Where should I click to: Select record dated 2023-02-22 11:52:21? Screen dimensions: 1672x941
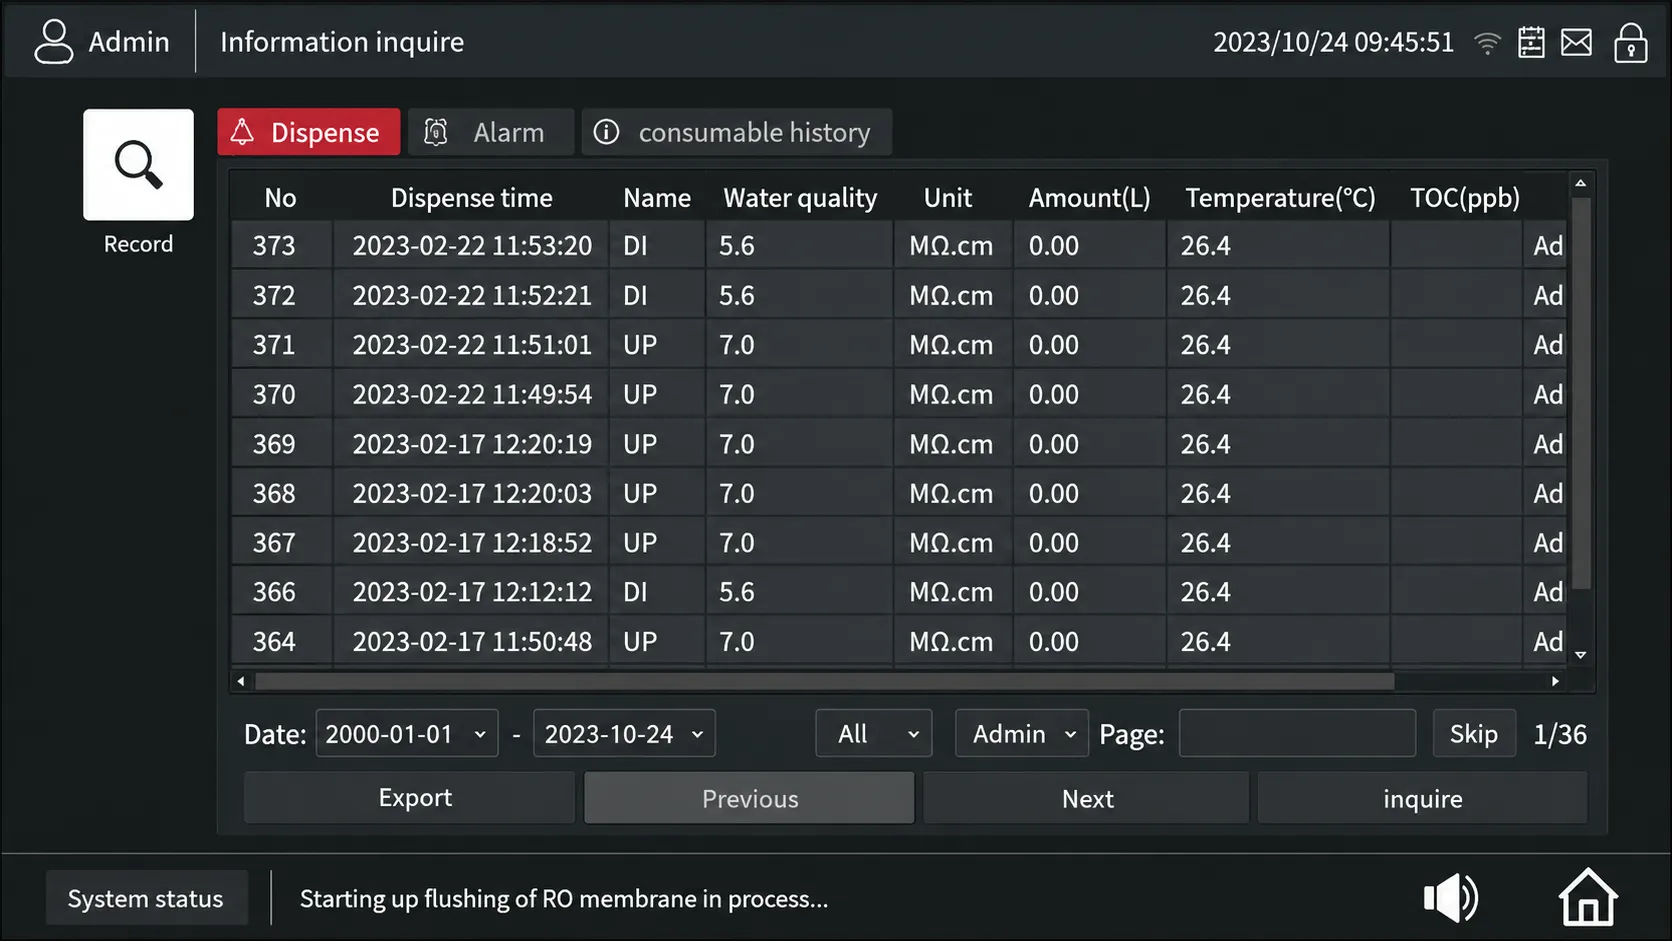[x=897, y=295]
